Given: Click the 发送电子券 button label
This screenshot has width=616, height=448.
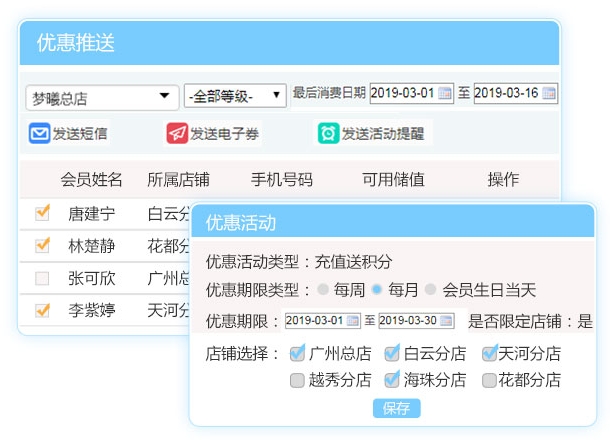Looking at the screenshot, I should coord(224,134).
